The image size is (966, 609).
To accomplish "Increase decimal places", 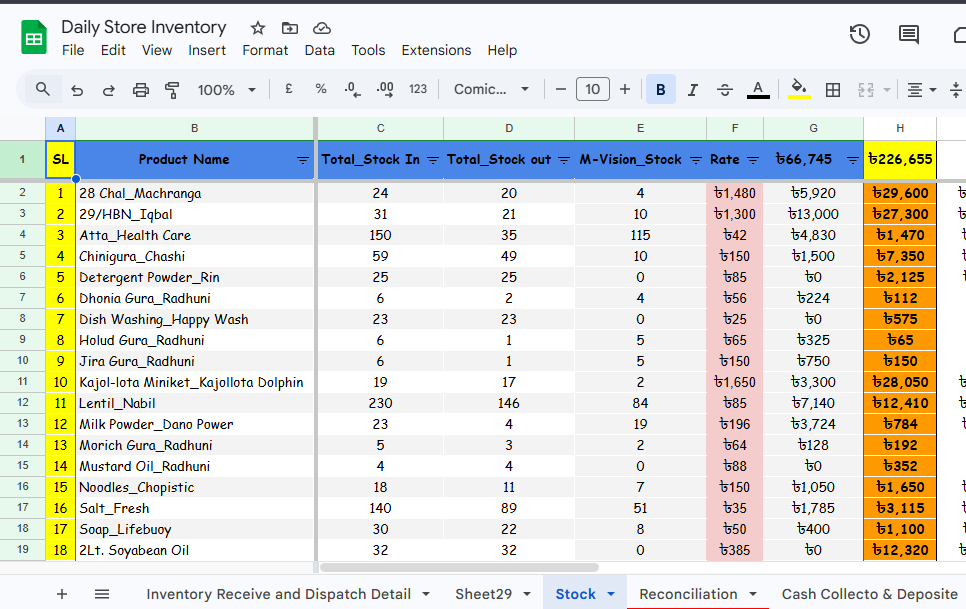I will coord(385,90).
